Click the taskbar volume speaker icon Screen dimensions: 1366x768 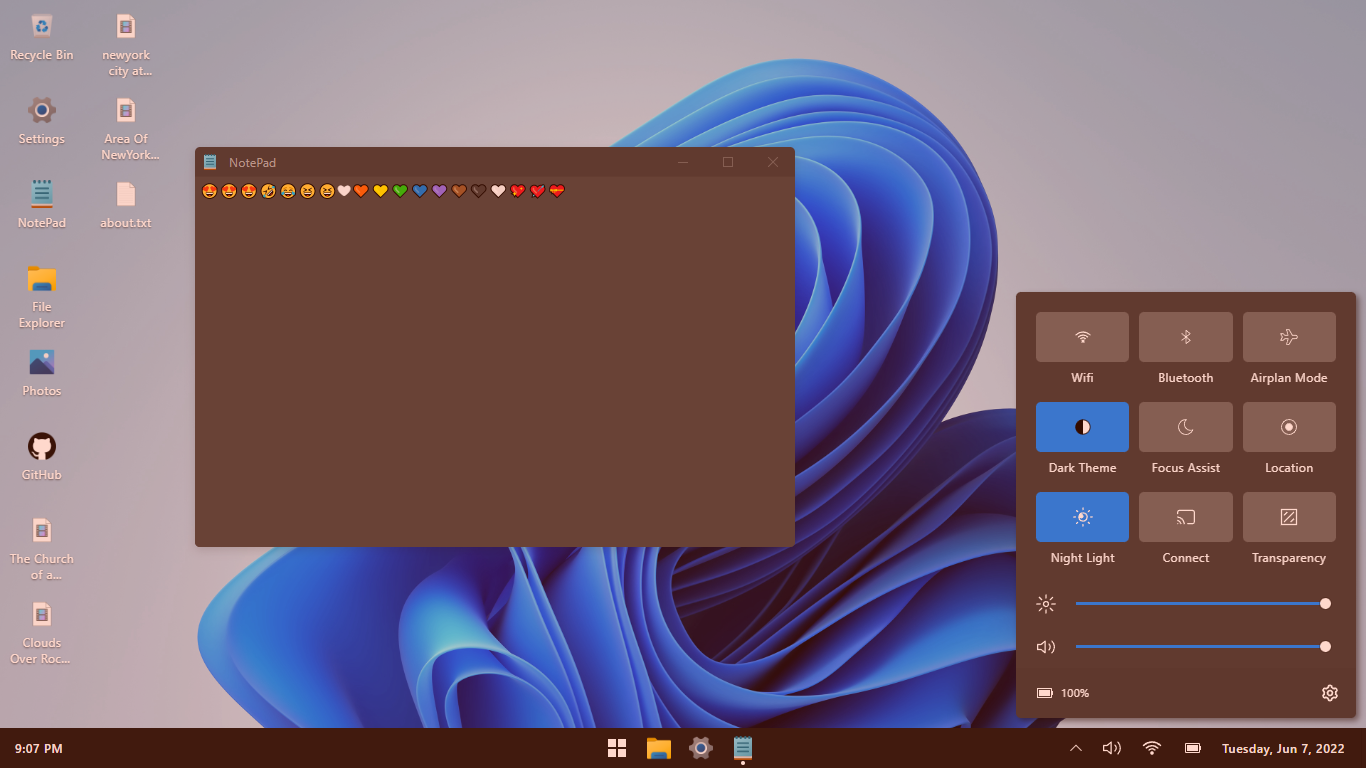tap(1111, 748)
